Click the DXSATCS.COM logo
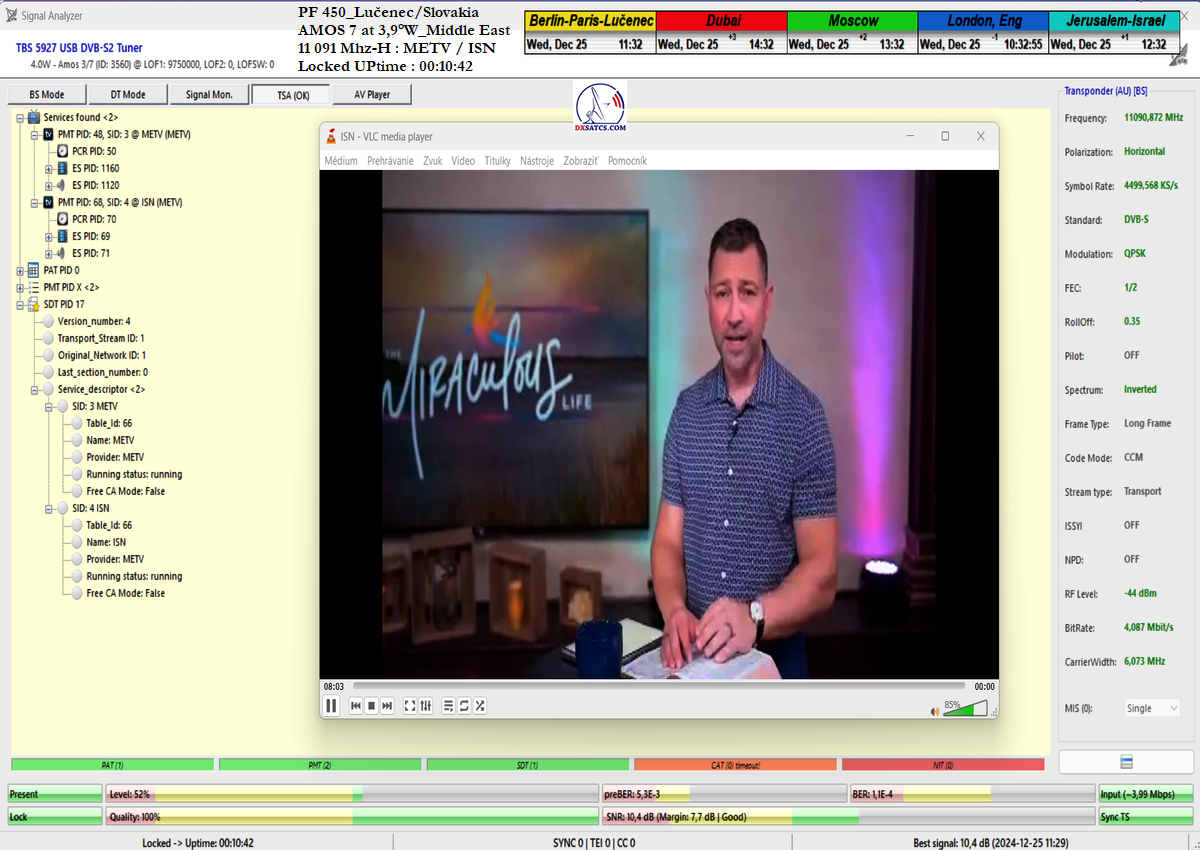 601,107
